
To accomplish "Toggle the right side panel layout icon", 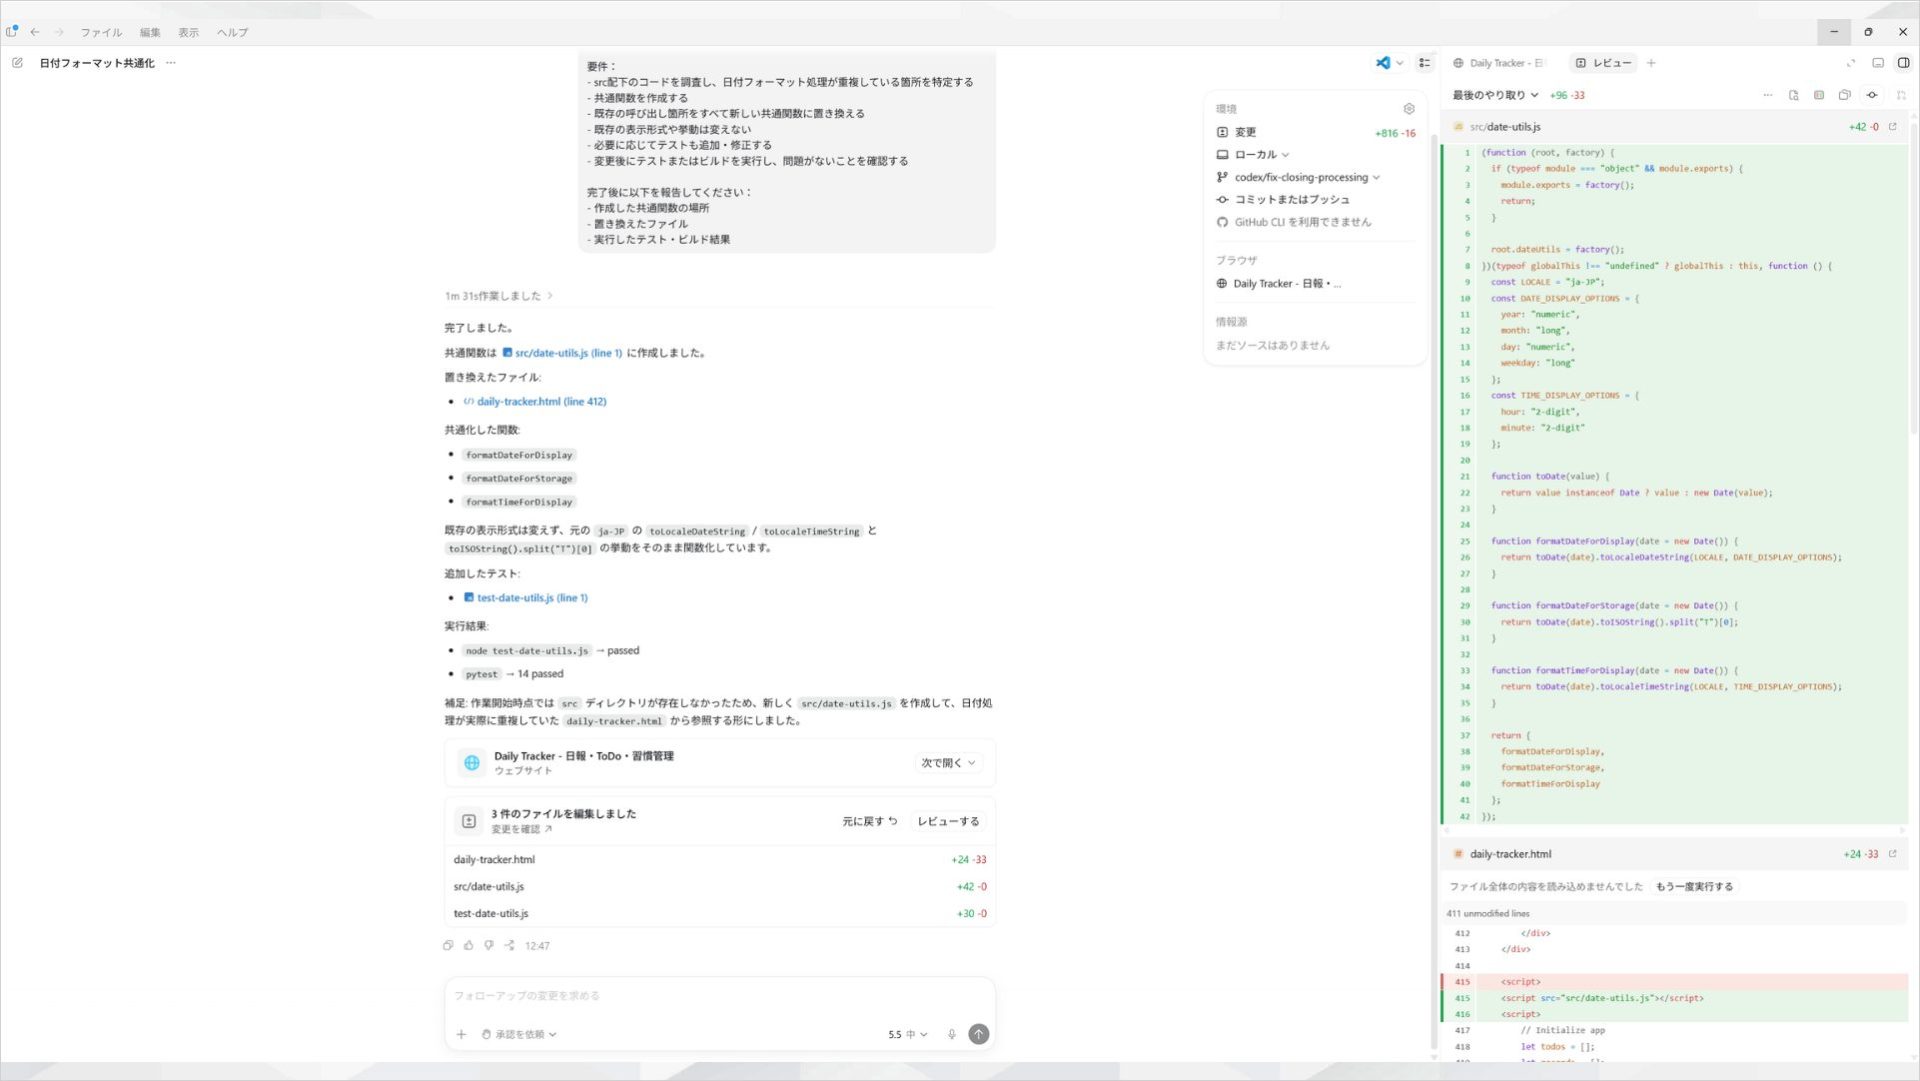I will click(1903, 63).
